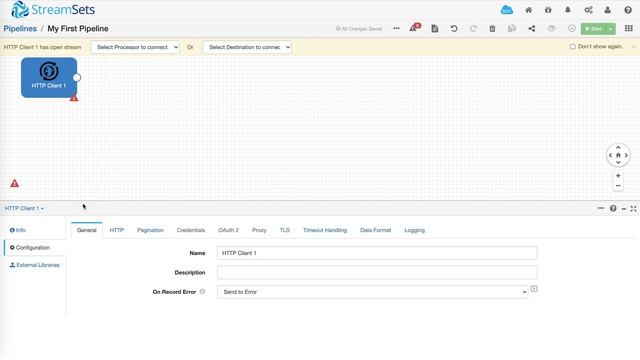
Task: Duplicate the selected stage
Action: point(511,29)
